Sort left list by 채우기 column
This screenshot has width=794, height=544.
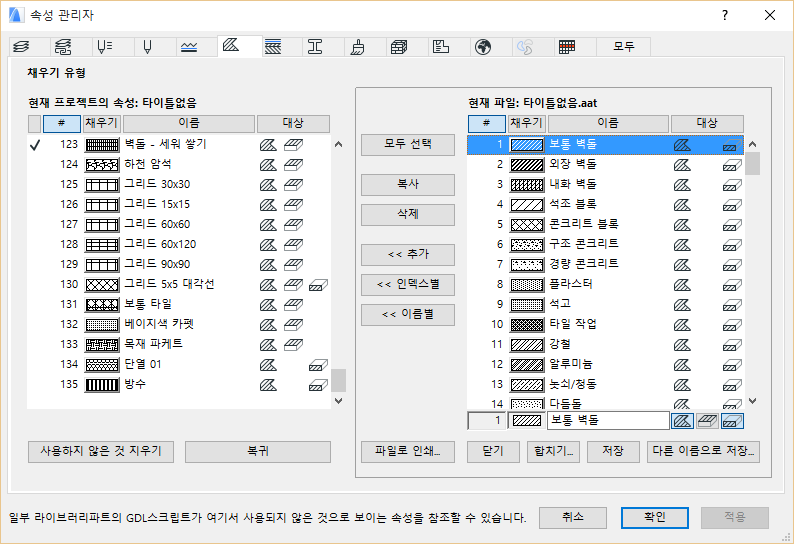click(102, 123)
